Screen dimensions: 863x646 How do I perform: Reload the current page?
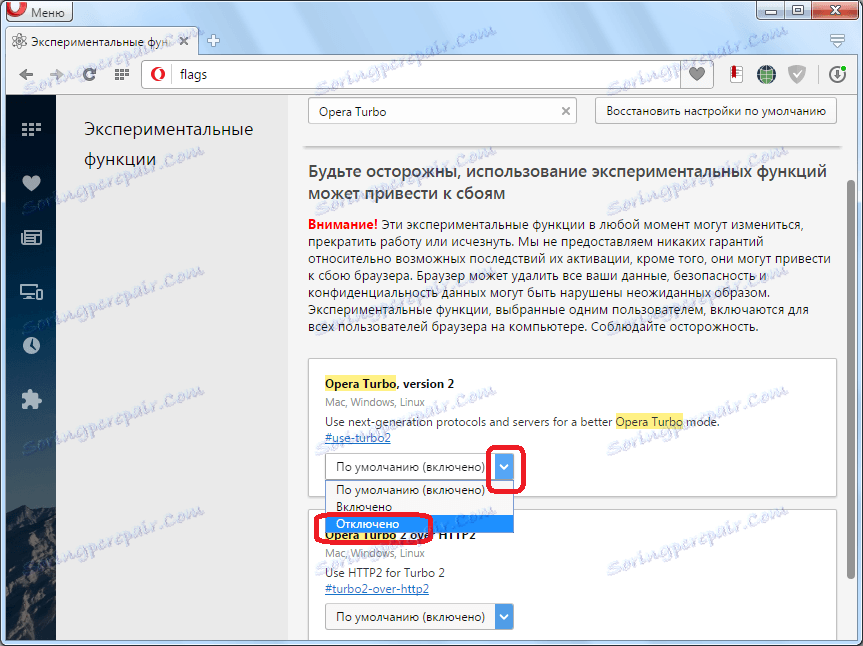pos(89,74)
